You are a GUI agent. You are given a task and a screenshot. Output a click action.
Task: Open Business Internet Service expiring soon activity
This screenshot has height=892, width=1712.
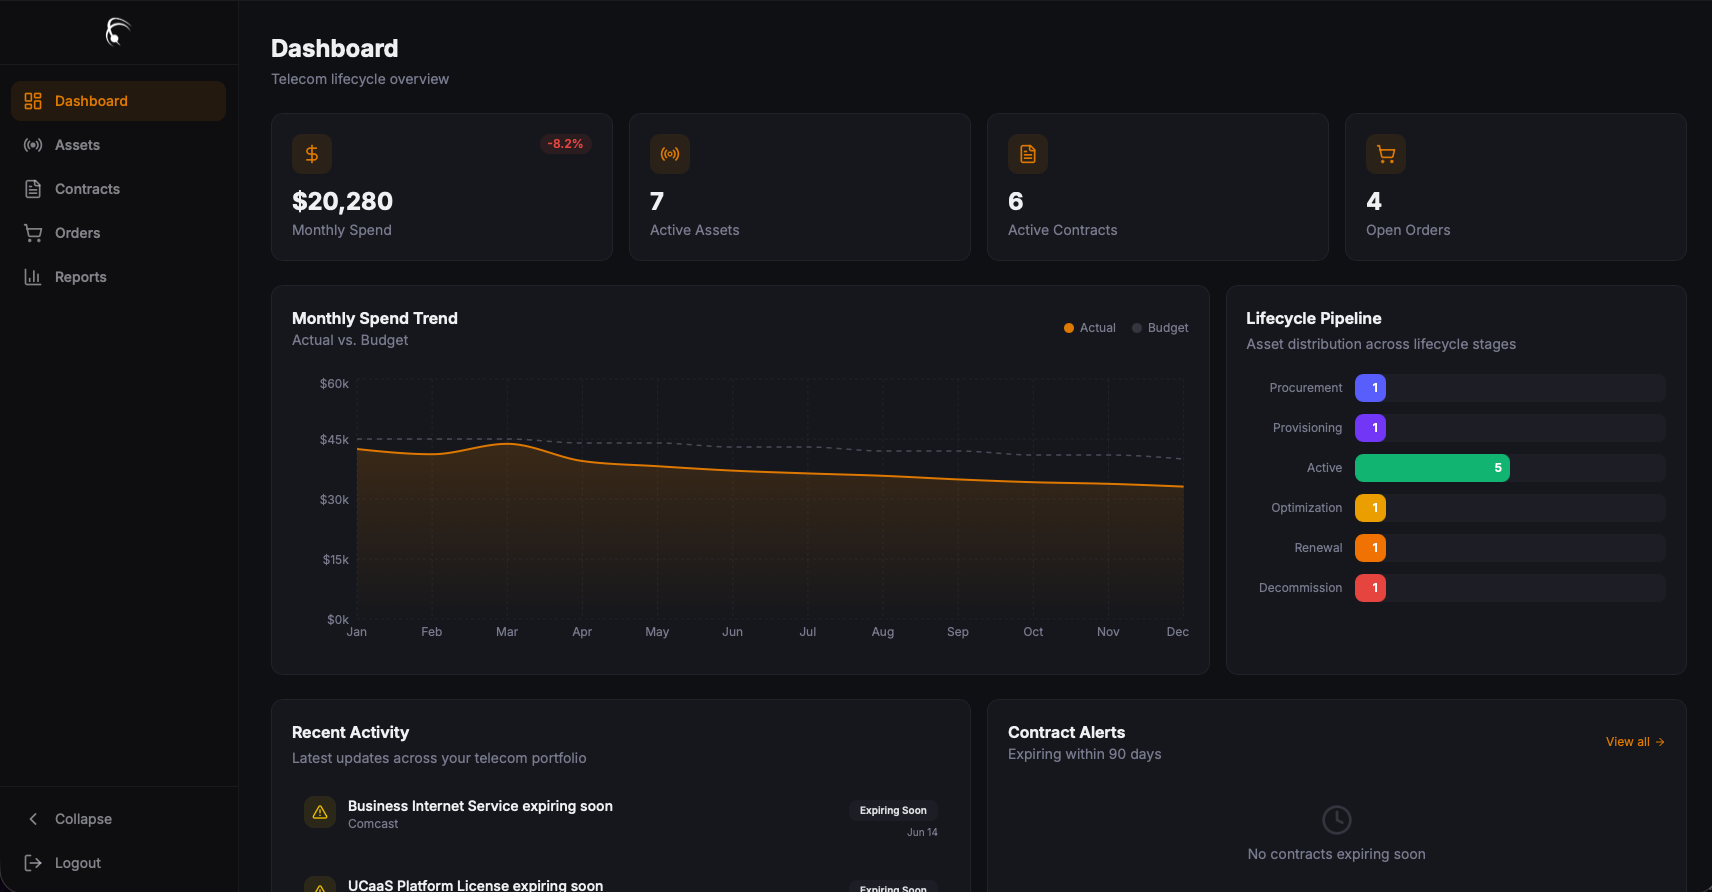point(621,816)
